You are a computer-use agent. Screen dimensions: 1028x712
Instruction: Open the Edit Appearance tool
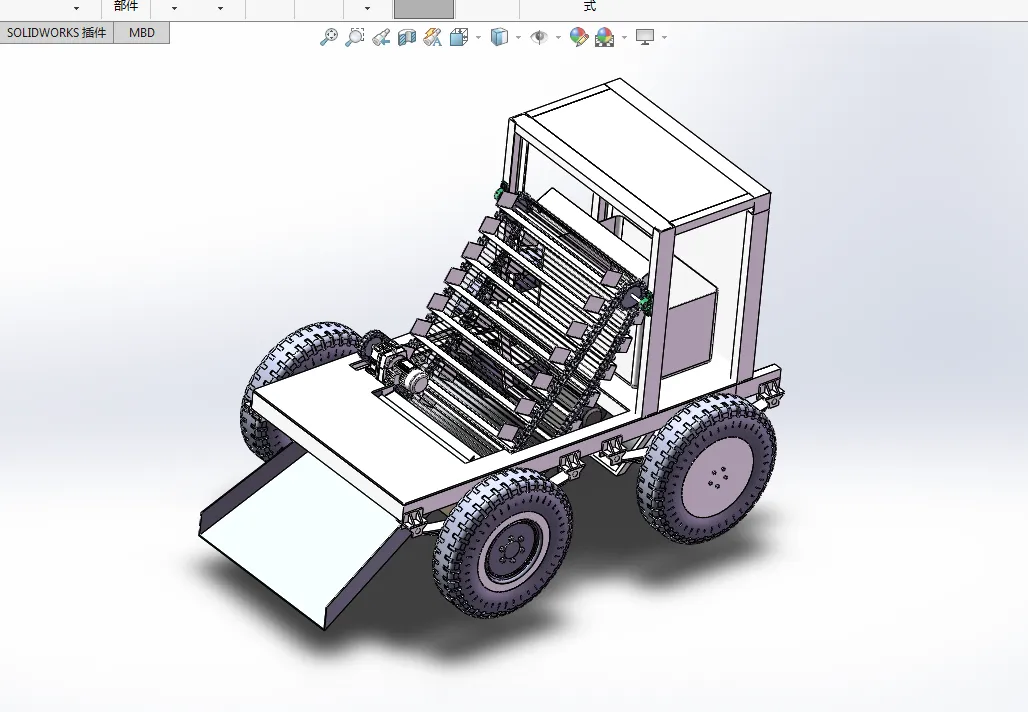tap(578, 37)
